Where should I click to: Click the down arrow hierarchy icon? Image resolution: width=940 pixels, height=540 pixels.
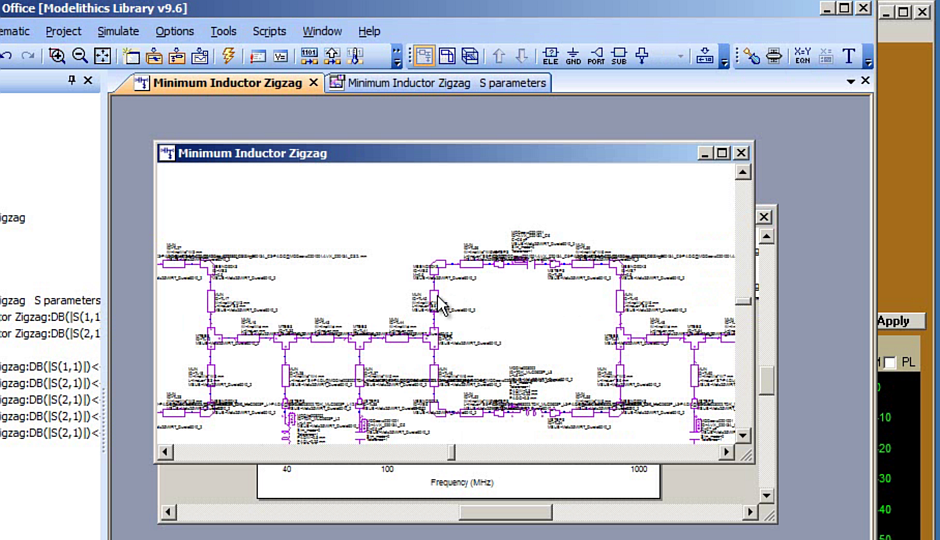pos(522,56)
